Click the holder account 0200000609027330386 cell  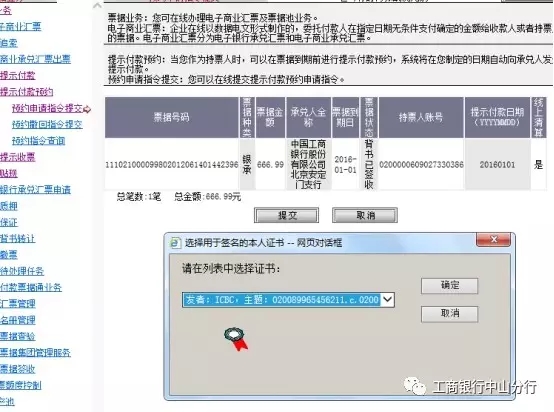point(421,165)
